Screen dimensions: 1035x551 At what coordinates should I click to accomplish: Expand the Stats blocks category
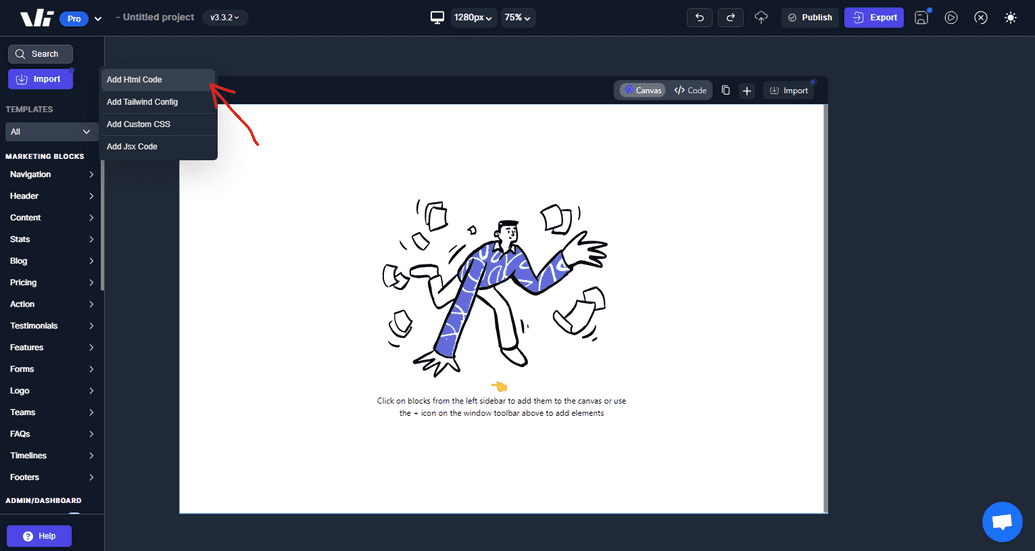(x=51, y=240)
